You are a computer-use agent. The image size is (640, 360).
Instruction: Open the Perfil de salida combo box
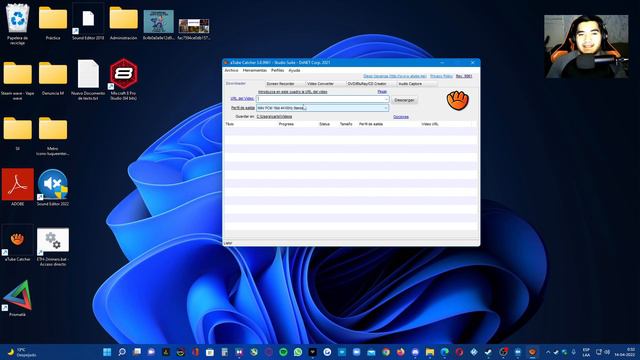[322, 108]
